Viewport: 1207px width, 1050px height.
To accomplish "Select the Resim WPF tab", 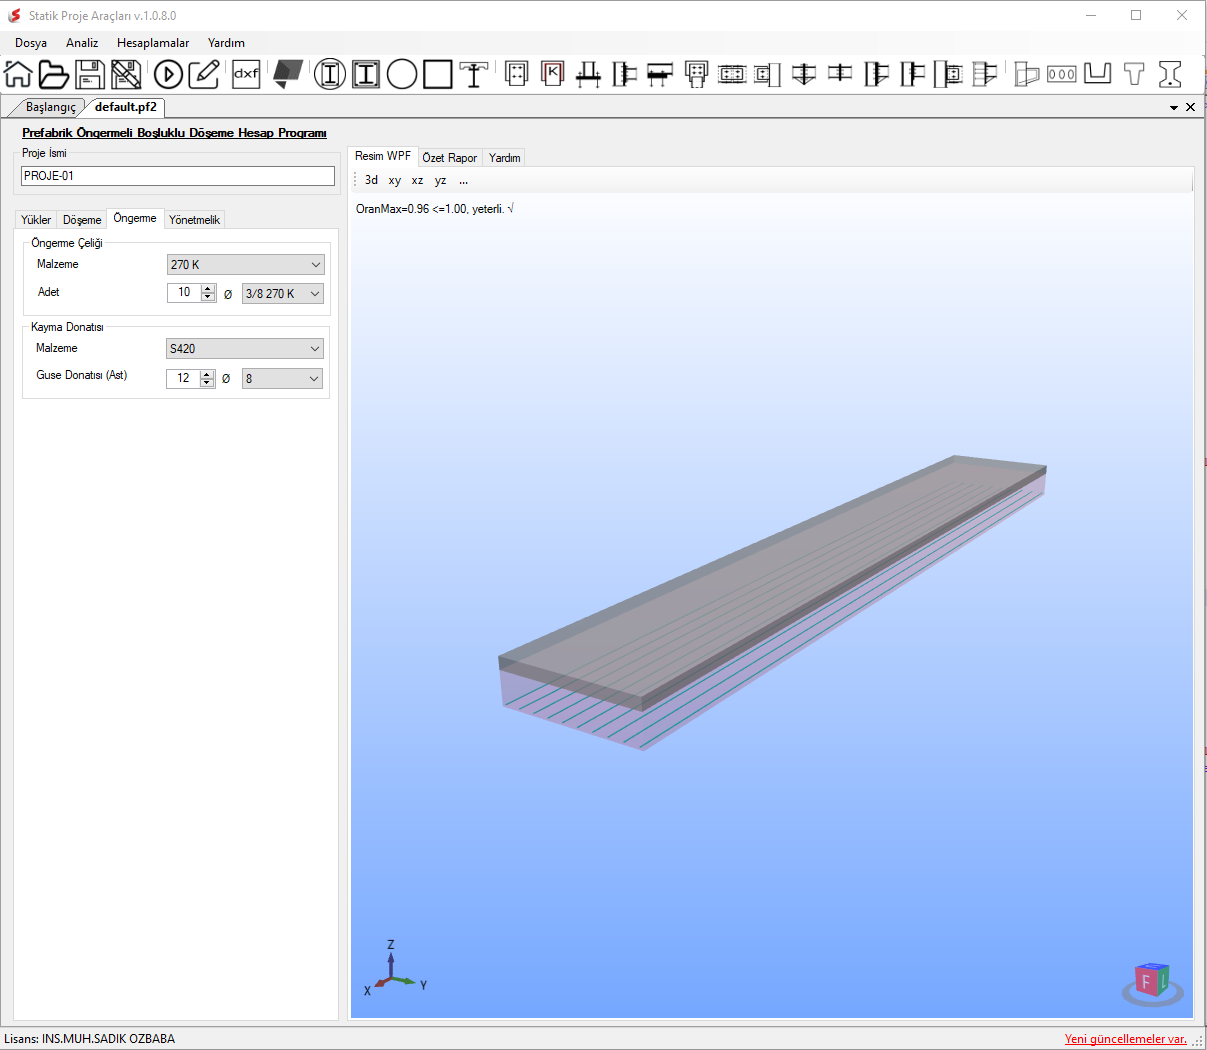I will point(383,156).
